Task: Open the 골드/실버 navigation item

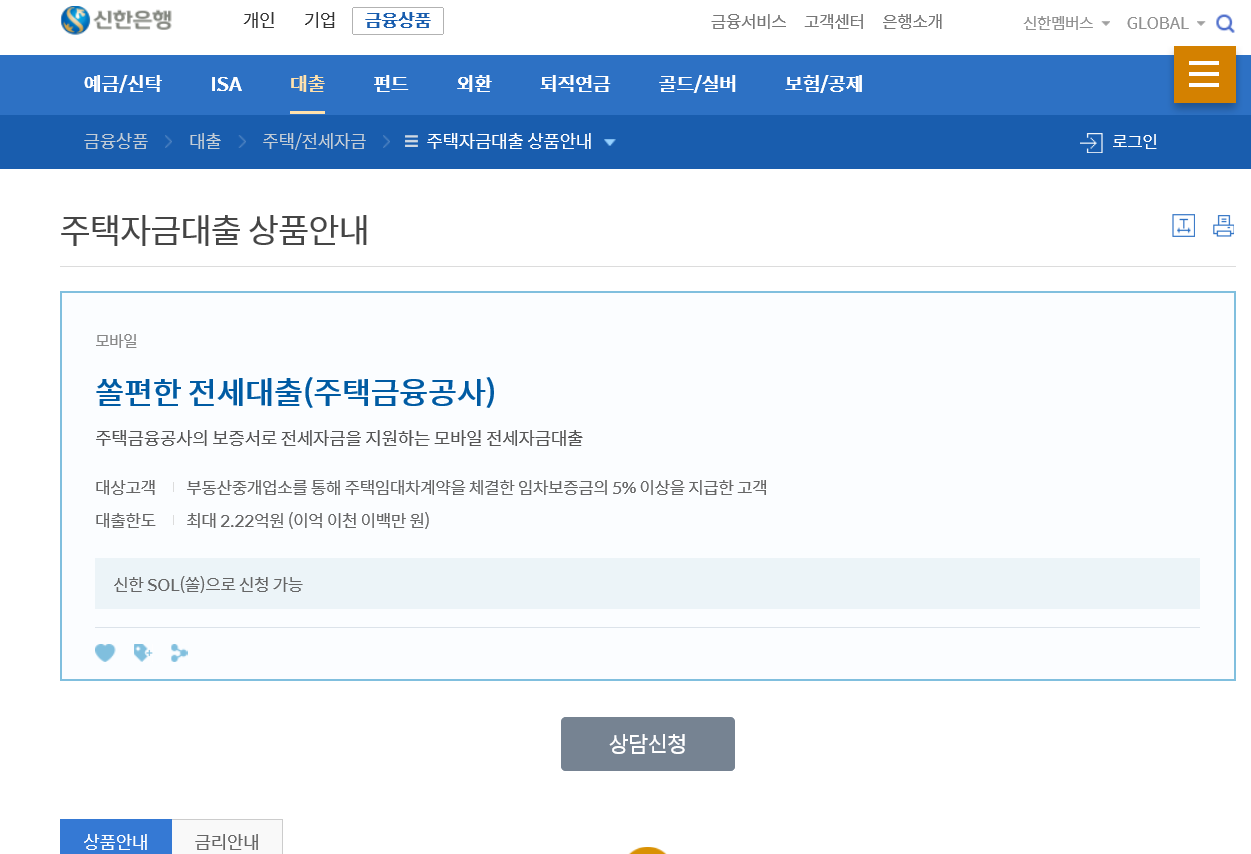Action: pyautogui.click(x=698, y=84)
